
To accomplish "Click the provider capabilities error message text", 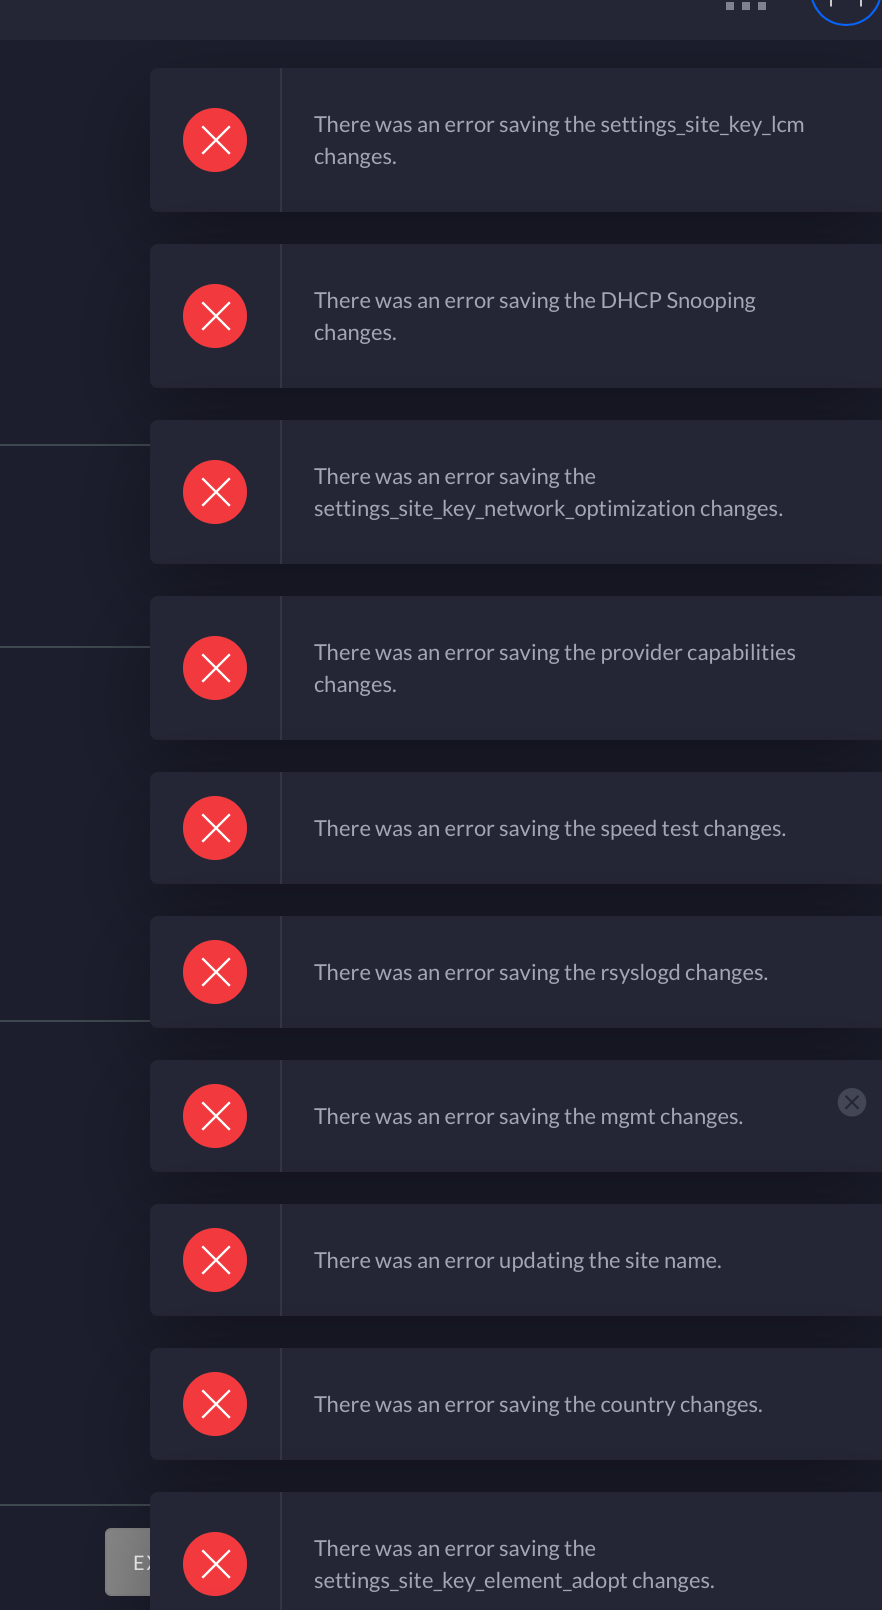I will coord(554,668).
